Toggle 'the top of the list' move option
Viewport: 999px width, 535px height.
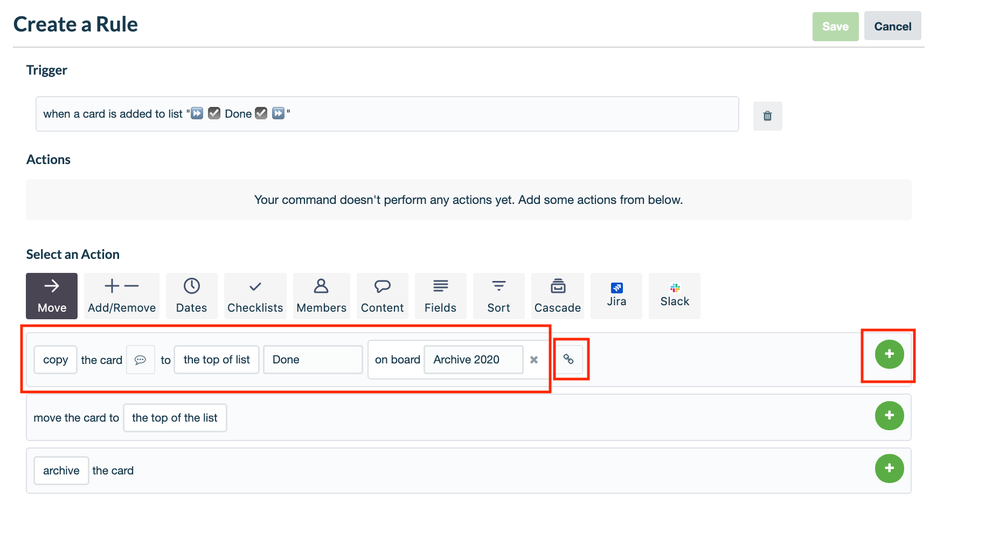pyautogui.click(x=175, y=418)
